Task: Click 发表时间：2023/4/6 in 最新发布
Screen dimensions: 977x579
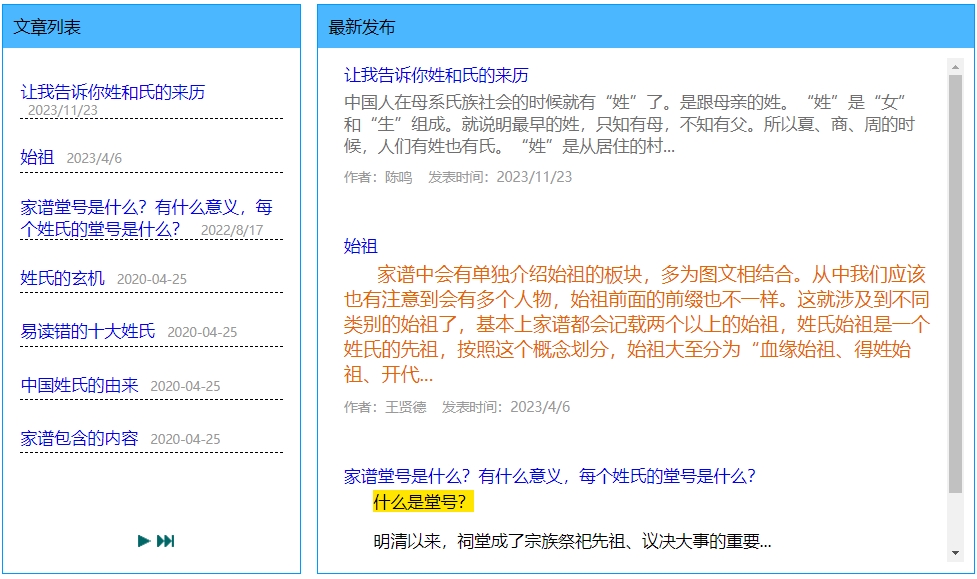Action: [506, 408]
